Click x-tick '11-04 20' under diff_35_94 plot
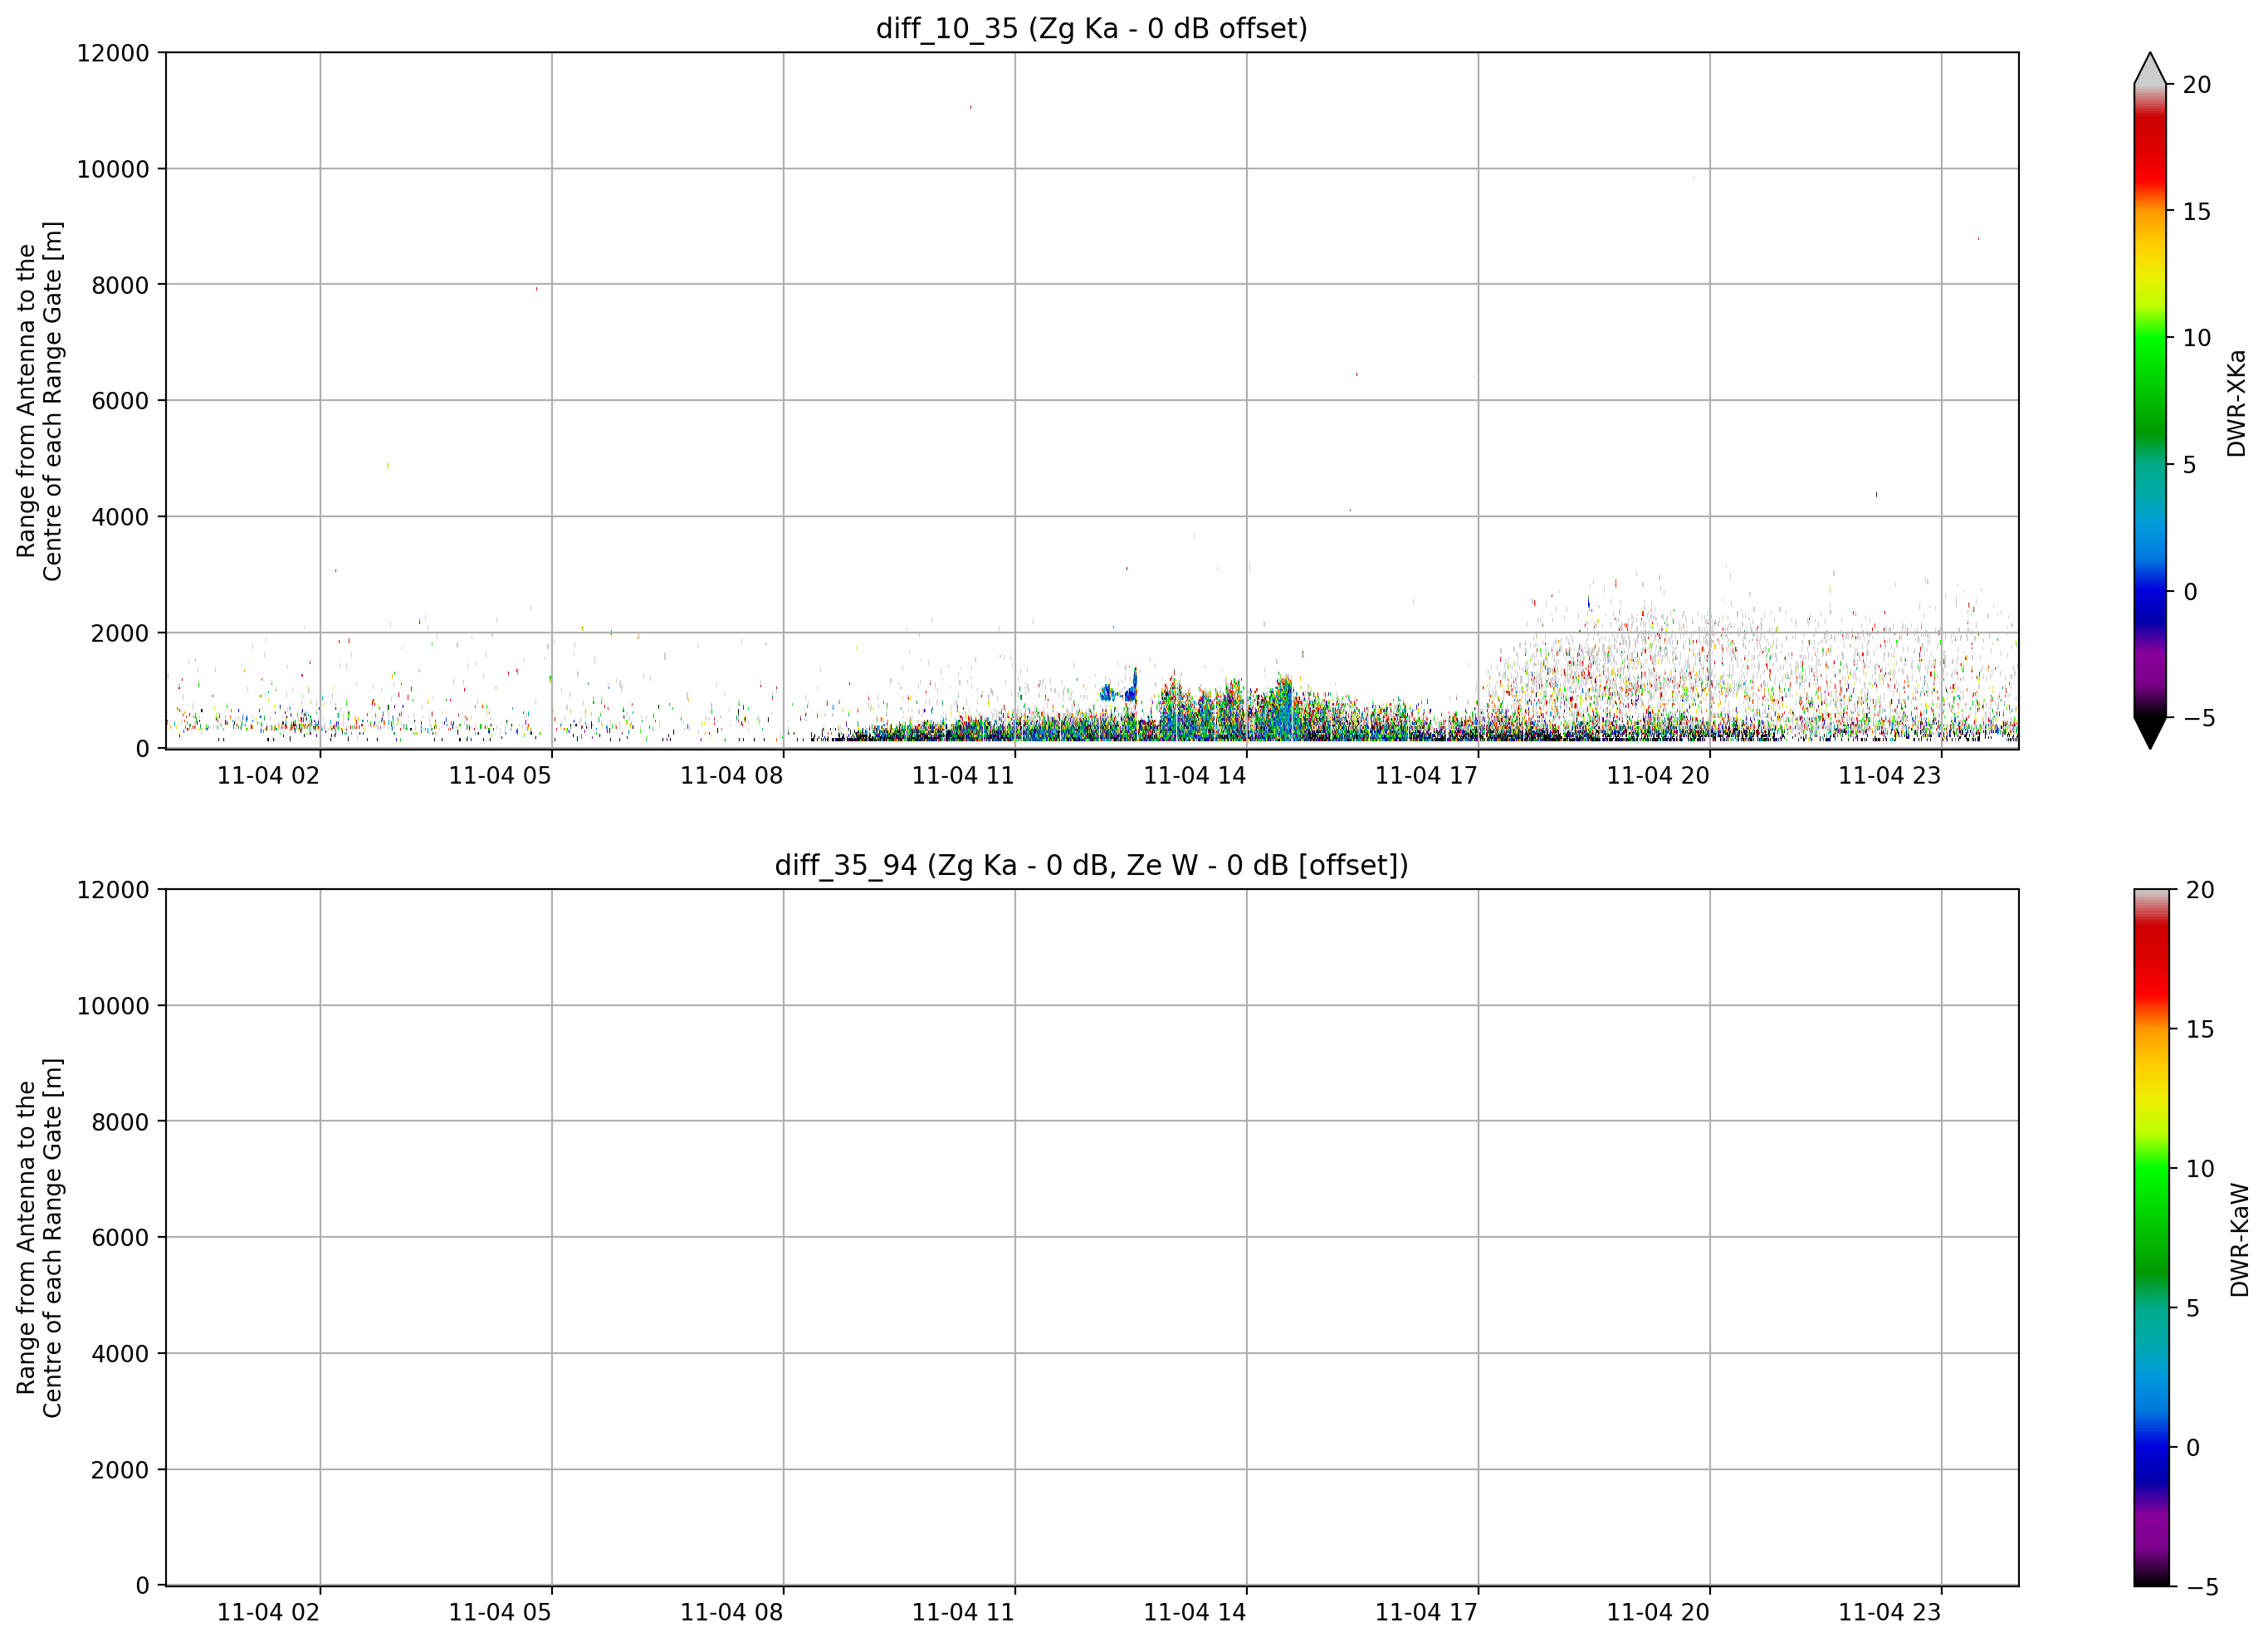 (x=1658, y=1613)
